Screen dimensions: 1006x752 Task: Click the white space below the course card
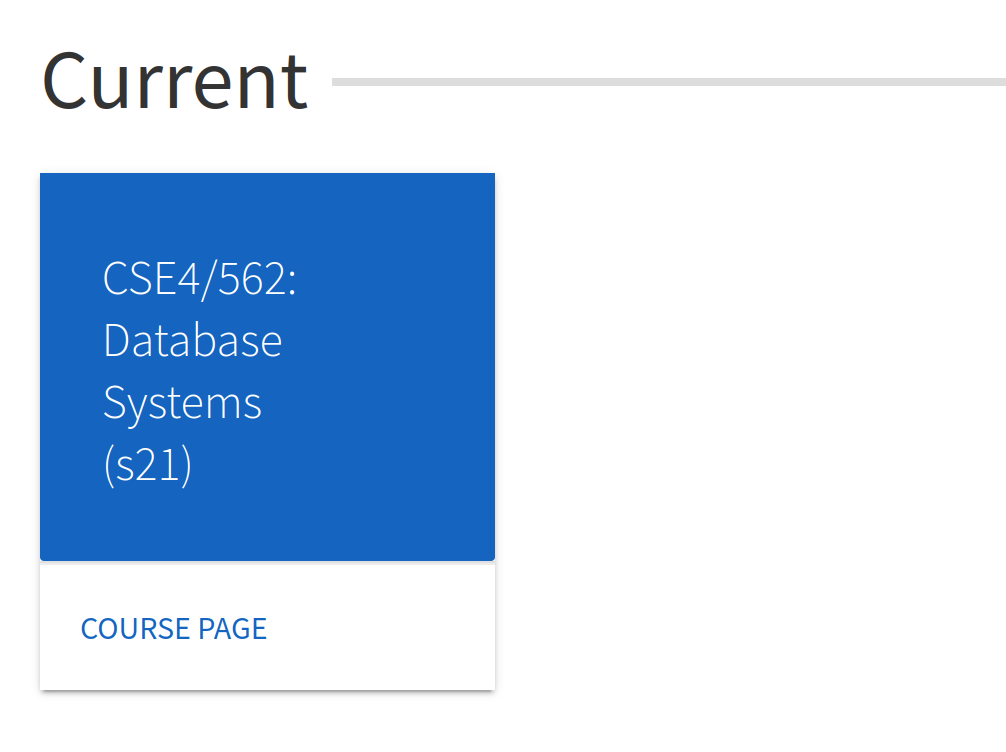(x=267, y=725)
